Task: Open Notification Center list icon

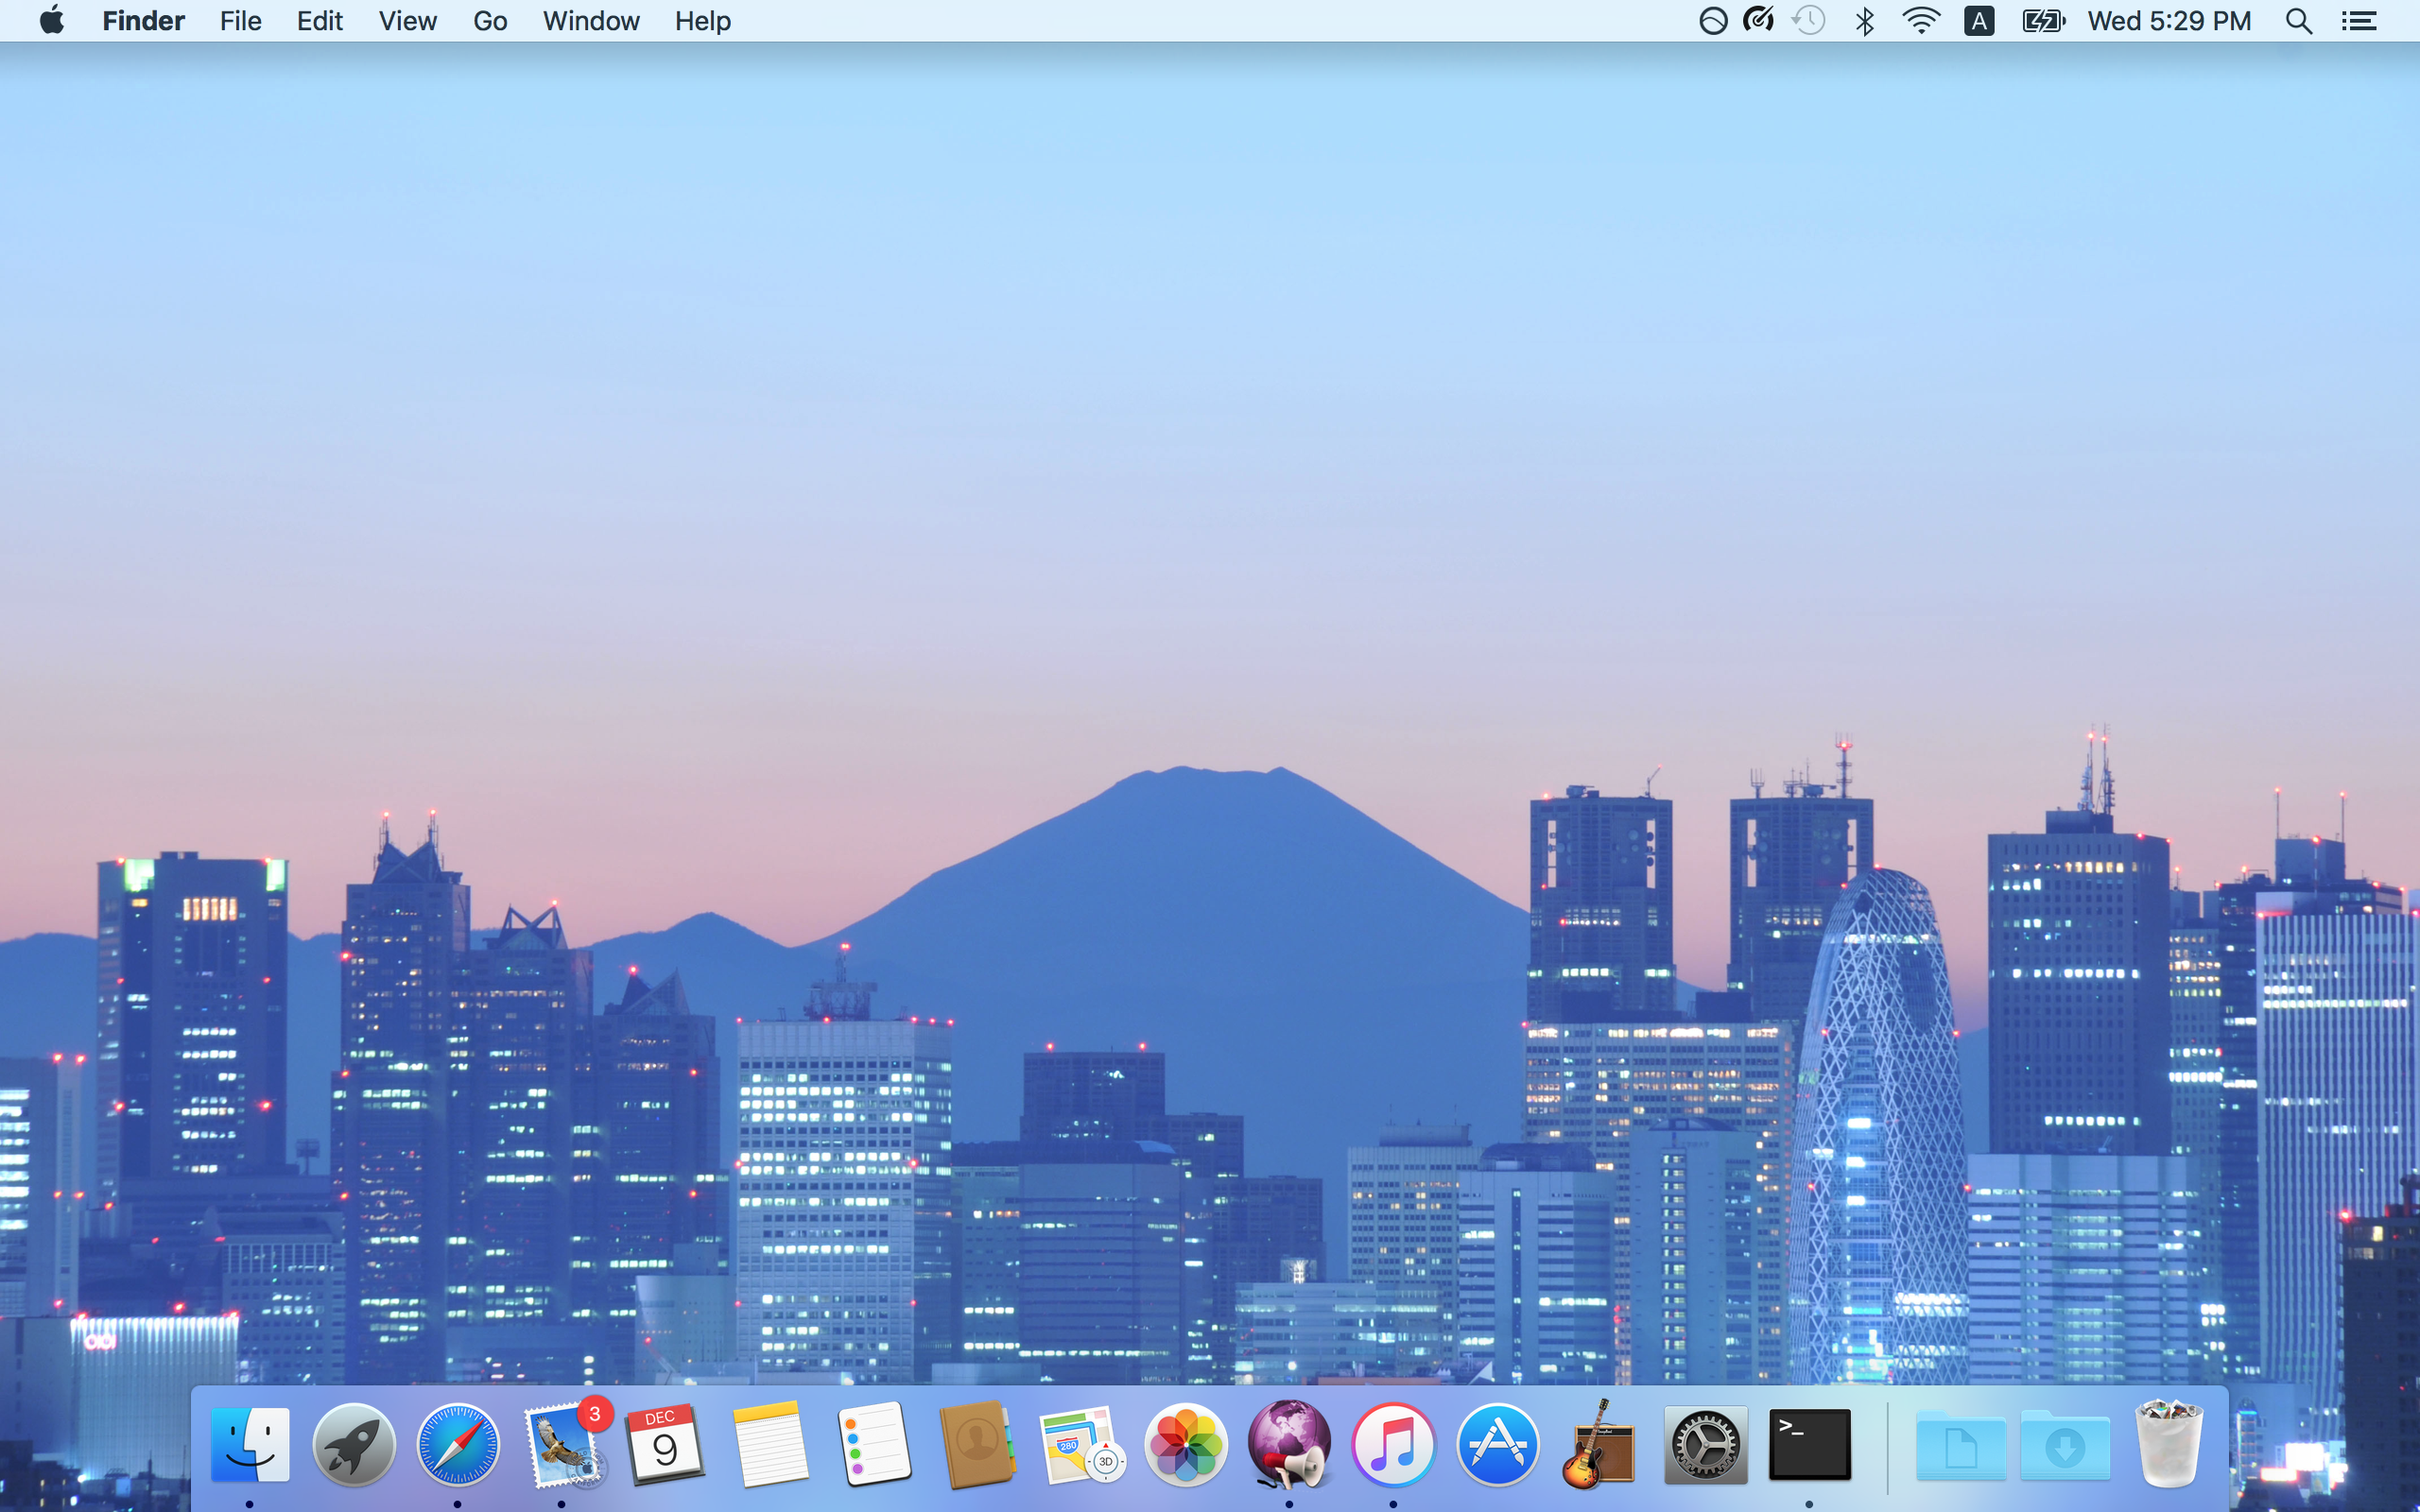Action: pyautogui.click(x=2359, y=21)
